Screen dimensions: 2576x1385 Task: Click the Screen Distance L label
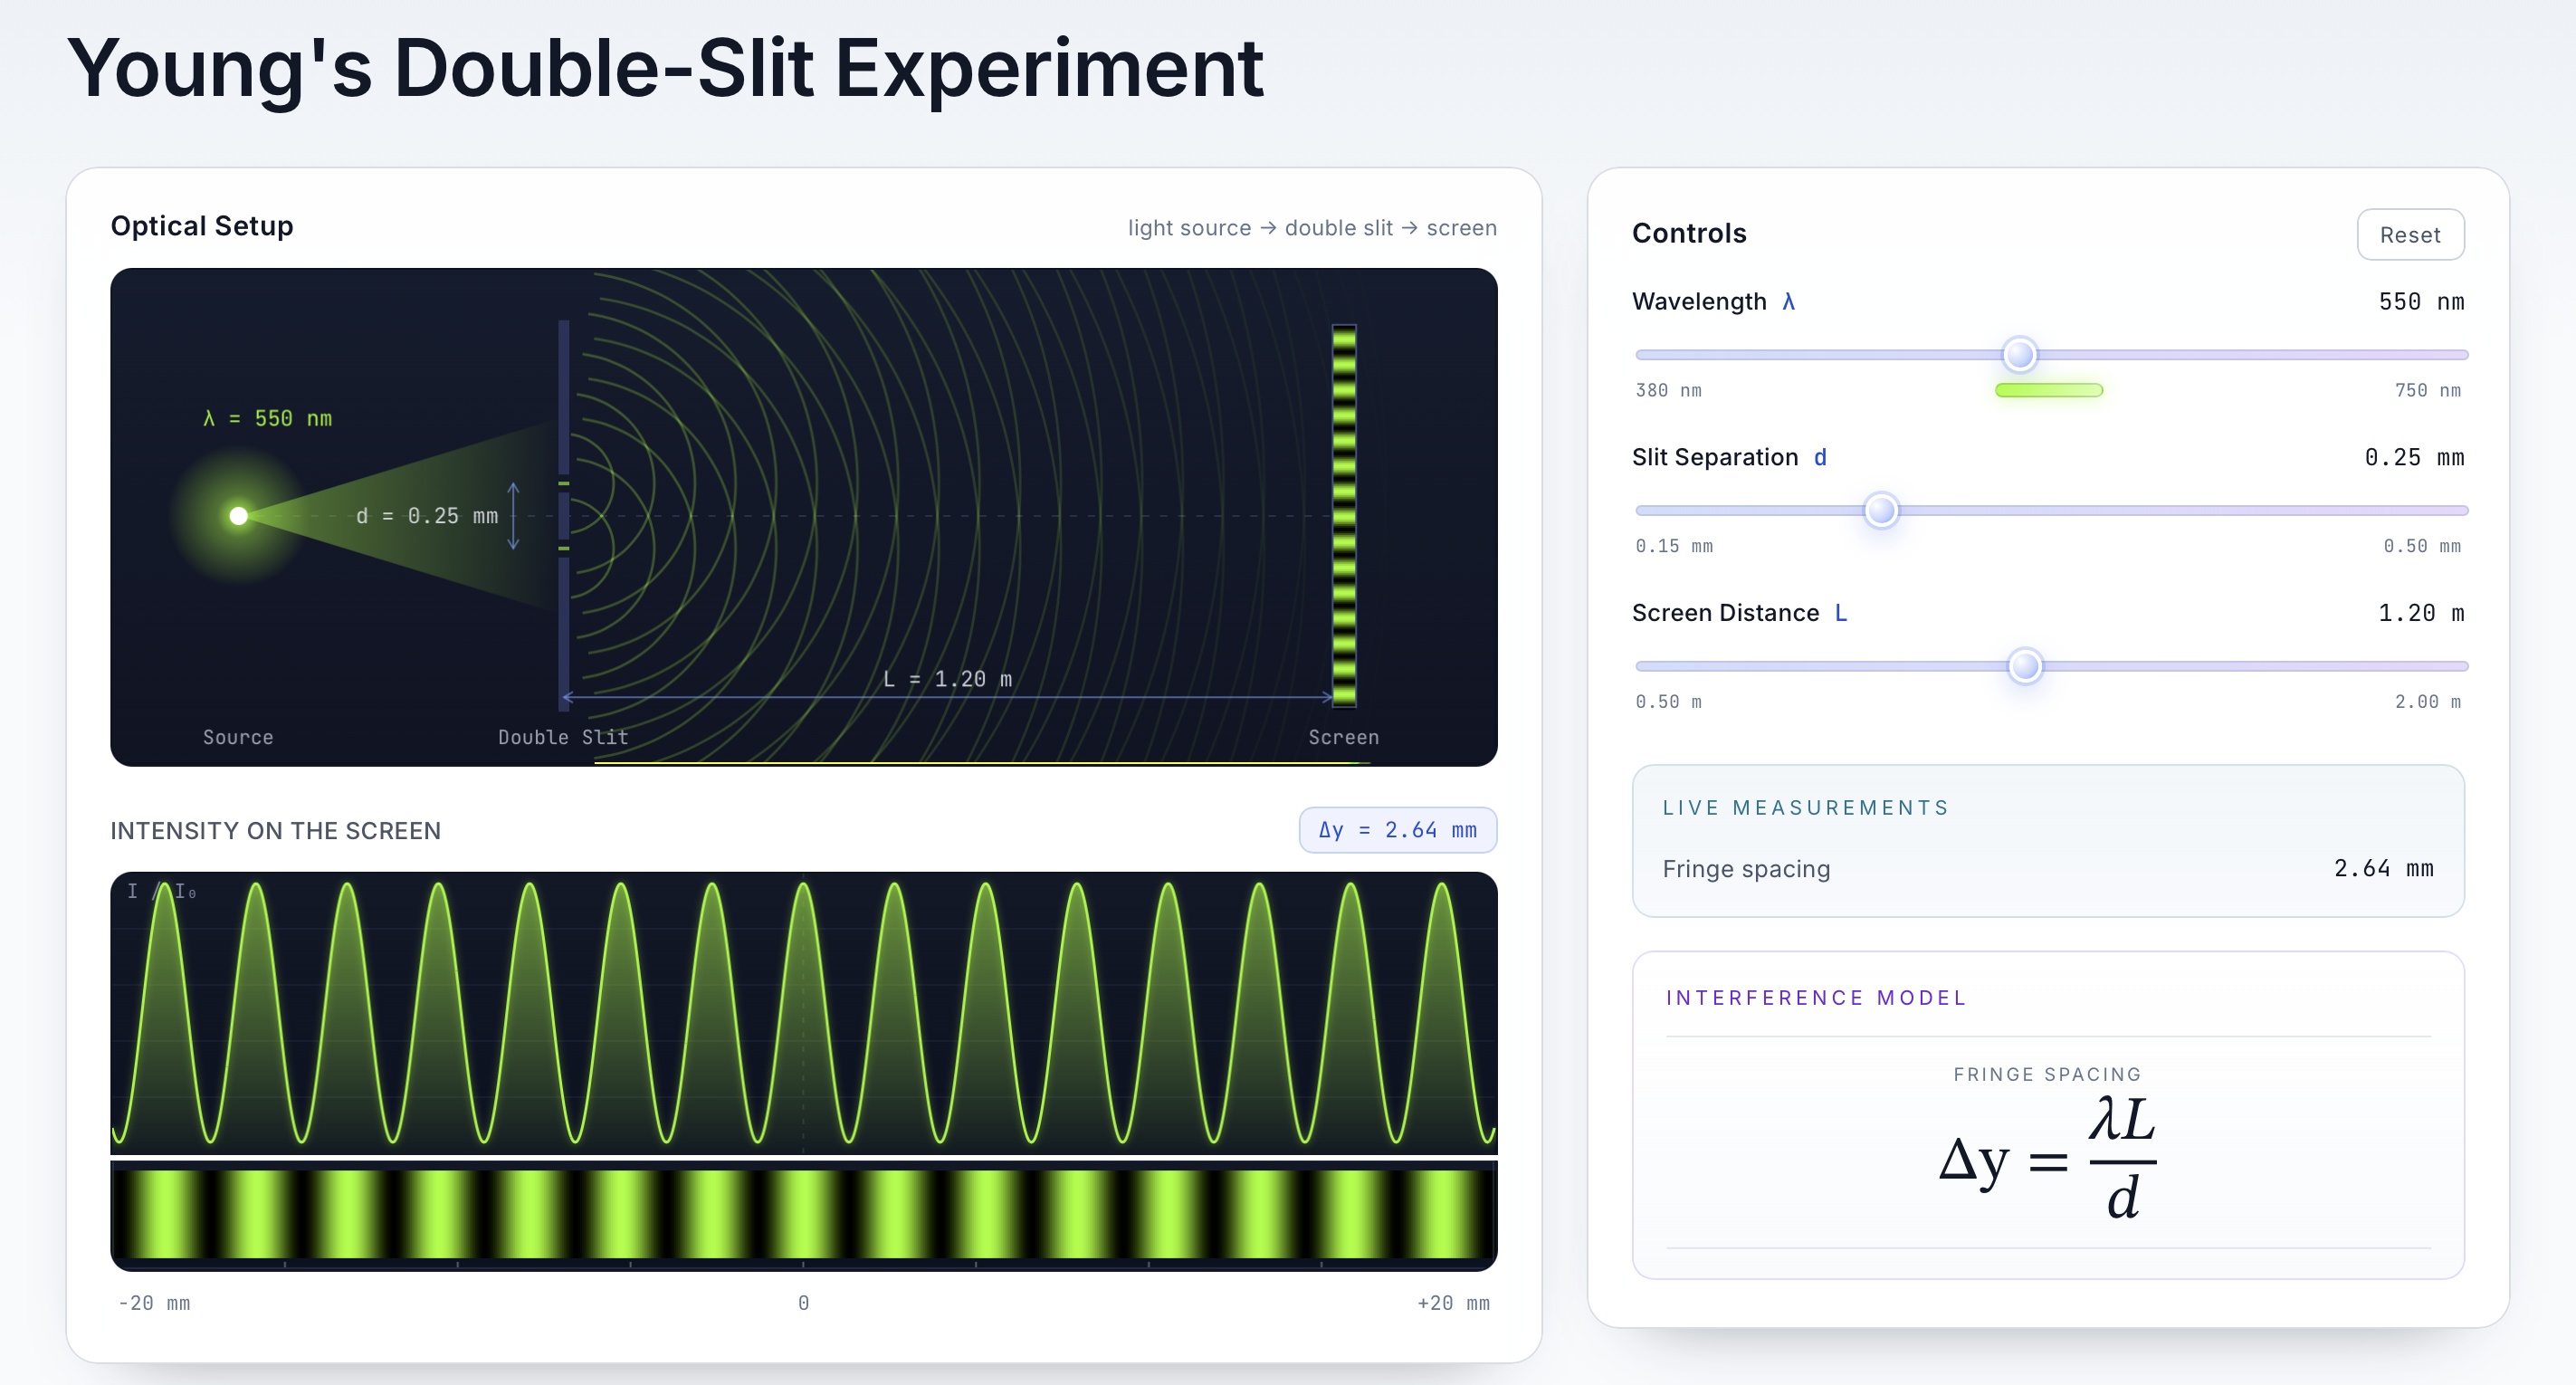(x=1740, y=613)
